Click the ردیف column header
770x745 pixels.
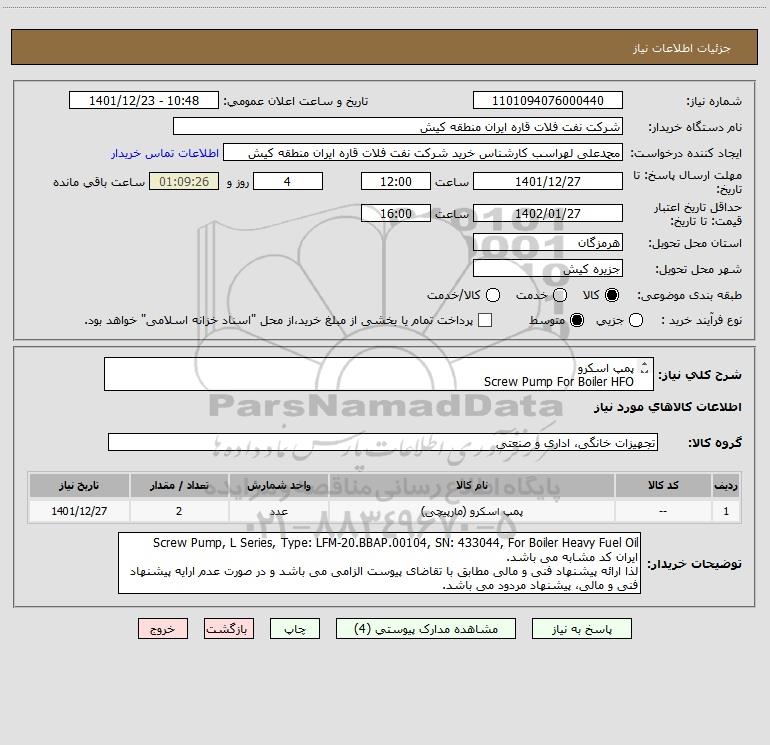726,485
